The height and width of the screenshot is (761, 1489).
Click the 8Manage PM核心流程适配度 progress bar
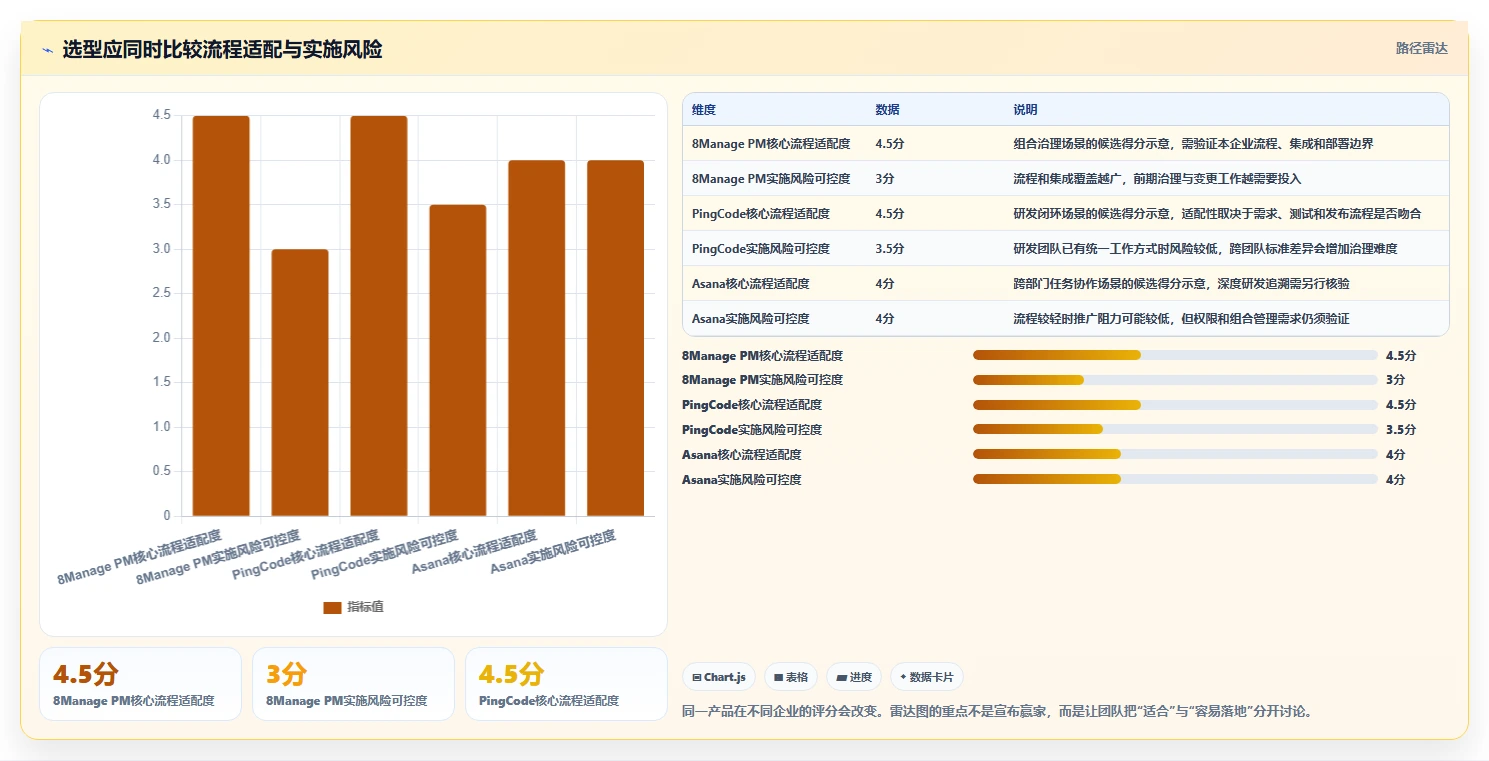(1175, 355)
